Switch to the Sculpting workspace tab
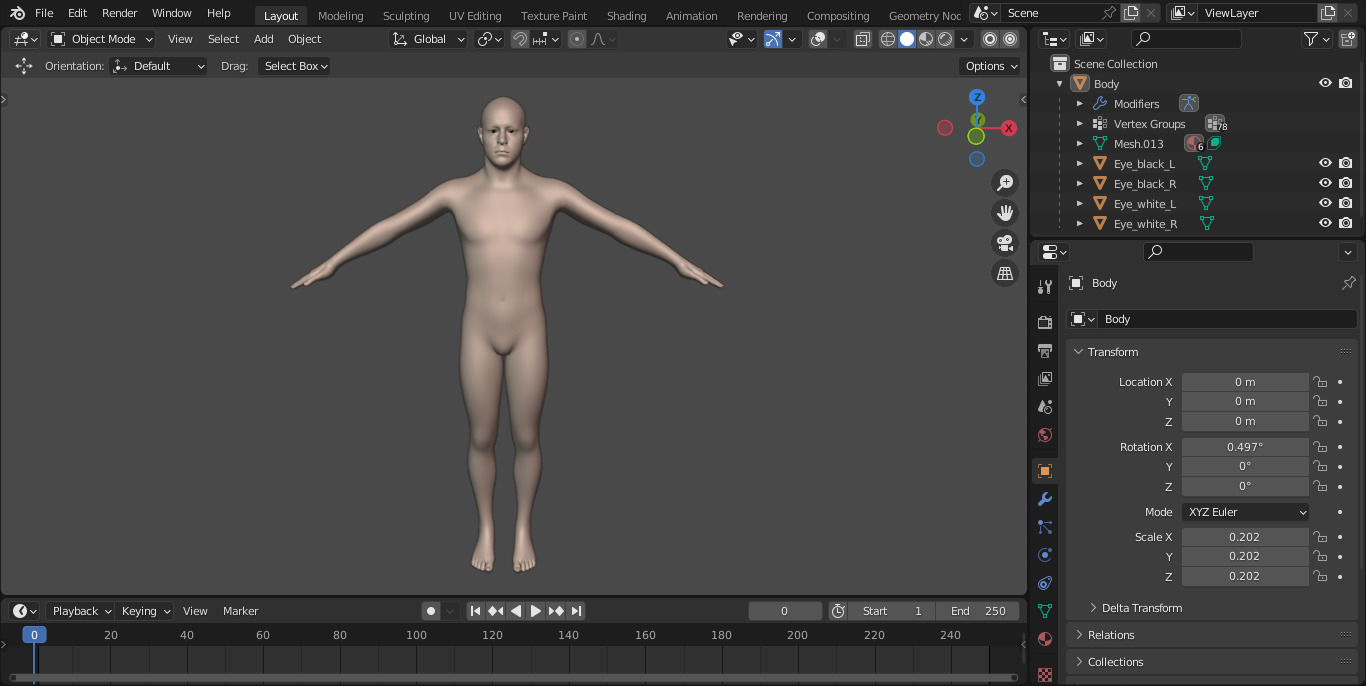1366x686 pixels. (406, 15)
